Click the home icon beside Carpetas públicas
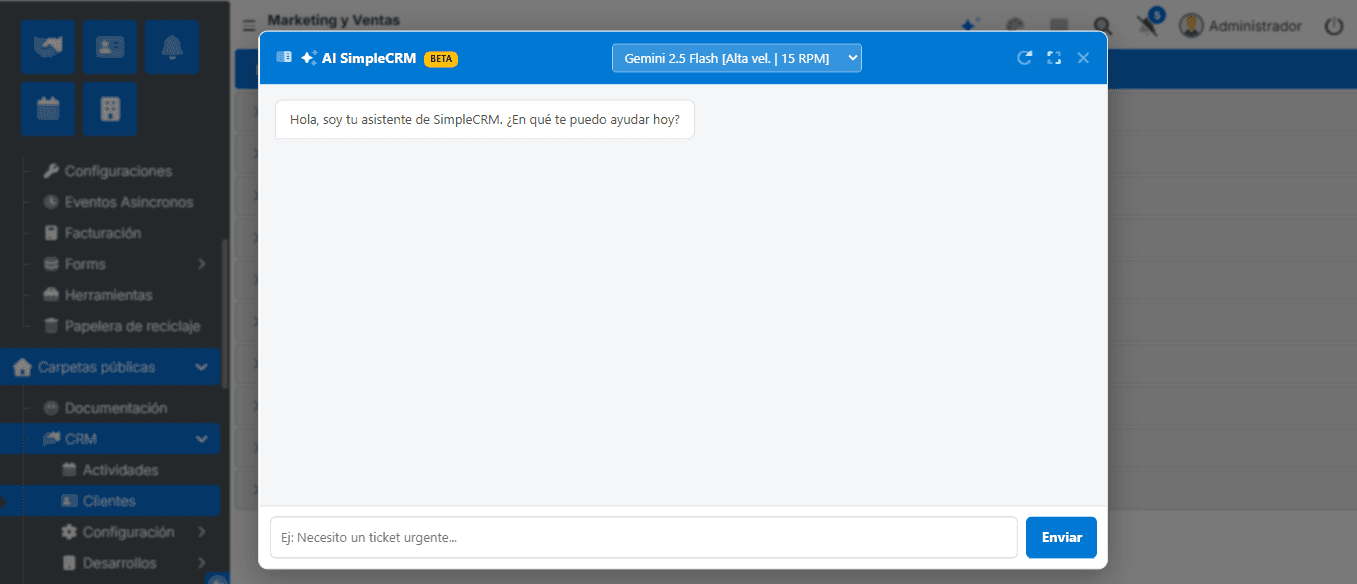Image resolution: width=1357 pixels, height=584 pixels. click(22, 367)
